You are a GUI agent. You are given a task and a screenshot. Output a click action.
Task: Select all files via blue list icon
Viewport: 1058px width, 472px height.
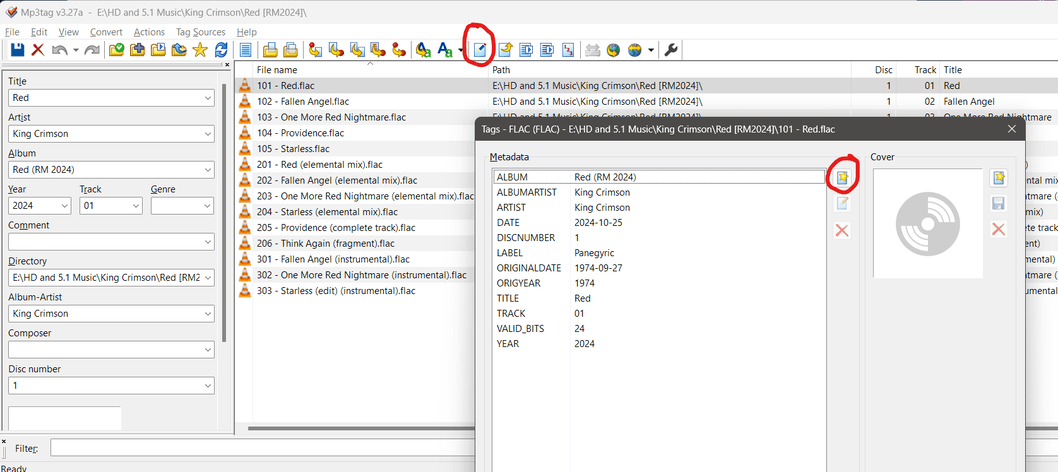(x=245, y=50)
